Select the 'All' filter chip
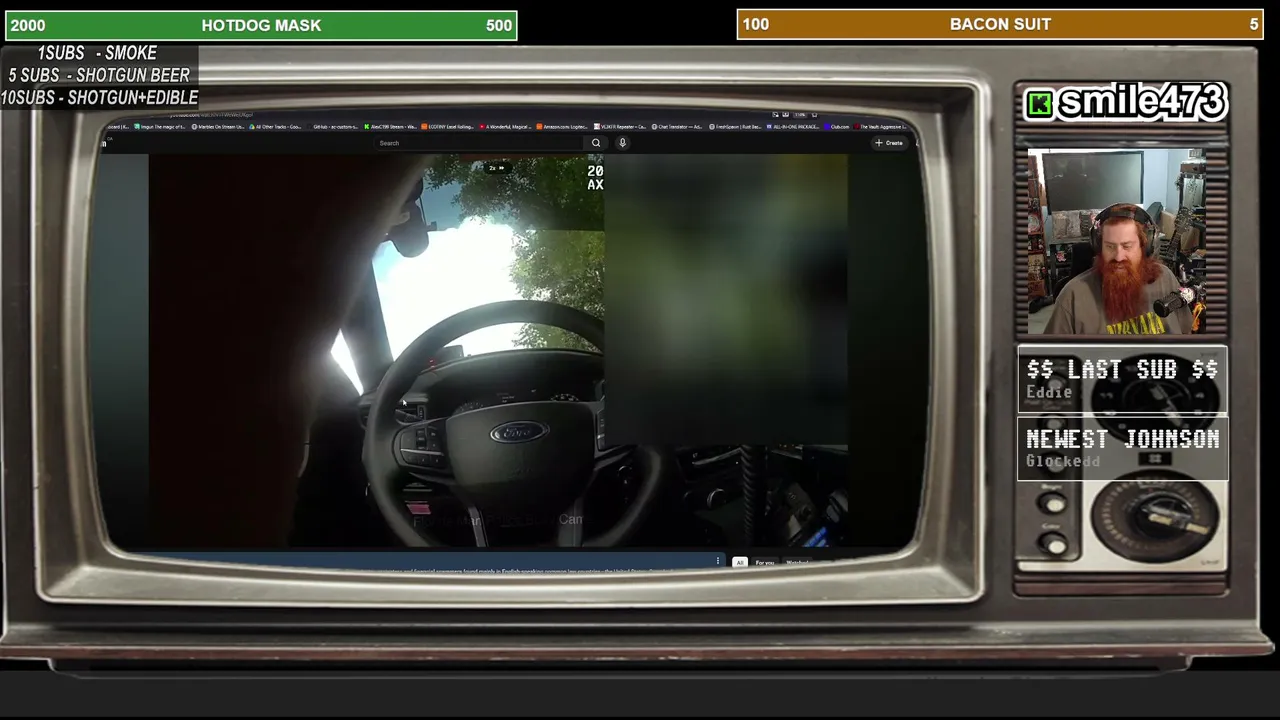The image size is (1280, 720). pos(740,563)
